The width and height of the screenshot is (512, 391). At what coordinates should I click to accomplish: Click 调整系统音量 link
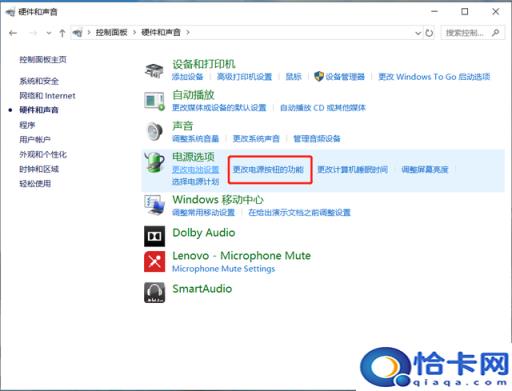[196, 138]
